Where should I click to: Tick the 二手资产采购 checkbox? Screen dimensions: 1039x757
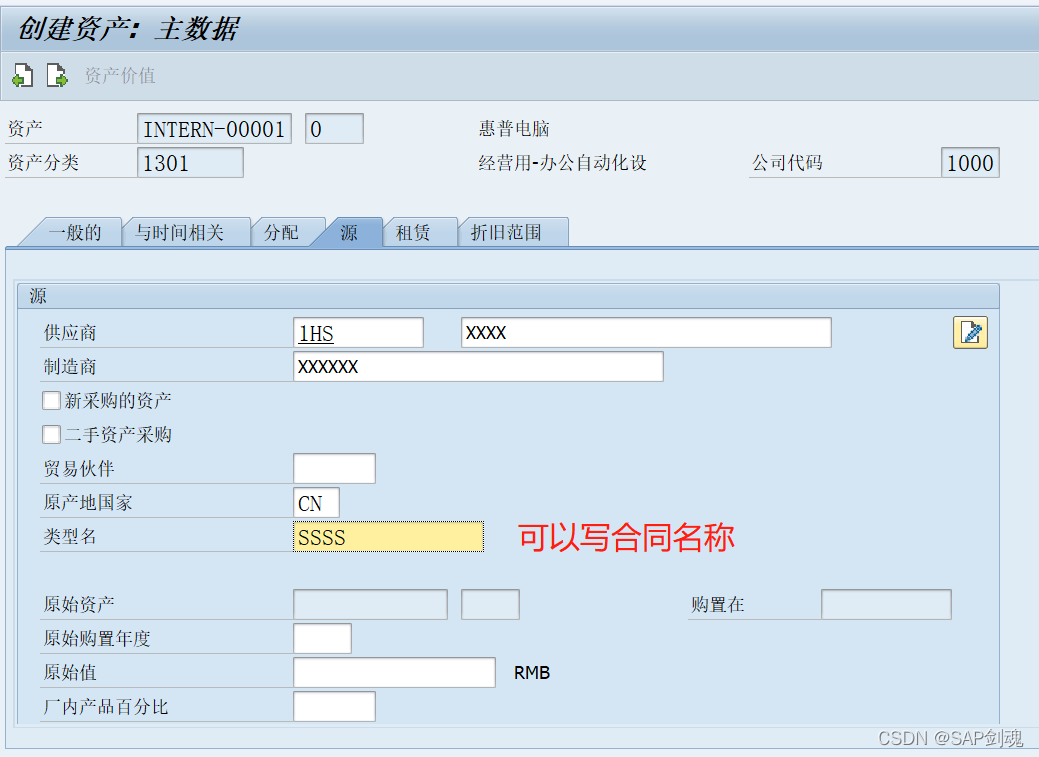(x=51, y=435)
